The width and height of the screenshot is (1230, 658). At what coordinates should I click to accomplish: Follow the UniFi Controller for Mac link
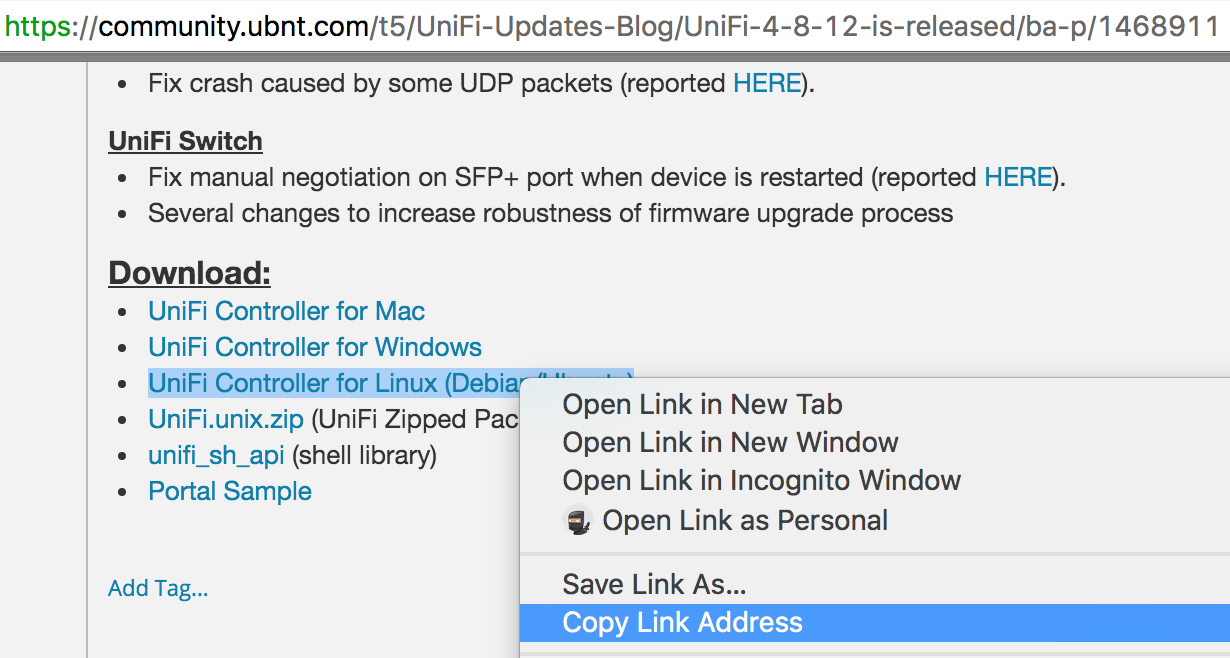pos(287,311)
